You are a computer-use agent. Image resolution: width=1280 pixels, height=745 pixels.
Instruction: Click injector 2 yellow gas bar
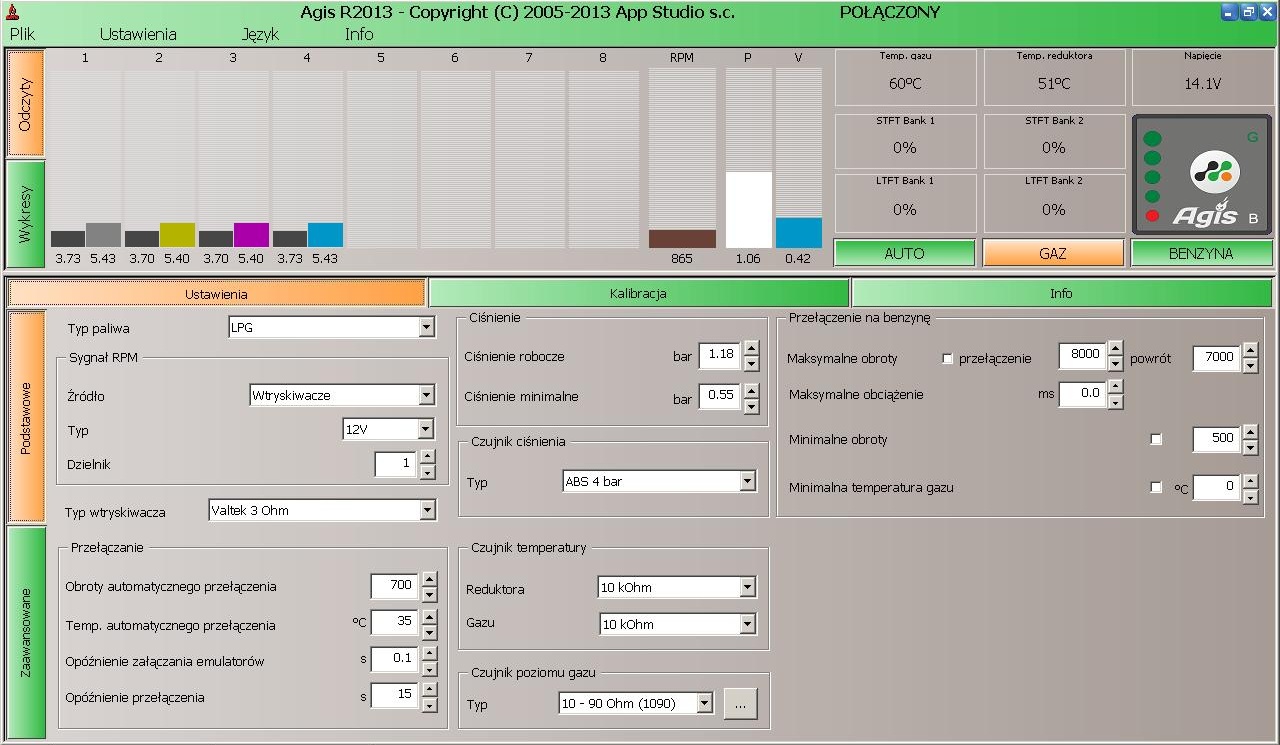coord(177,235)
